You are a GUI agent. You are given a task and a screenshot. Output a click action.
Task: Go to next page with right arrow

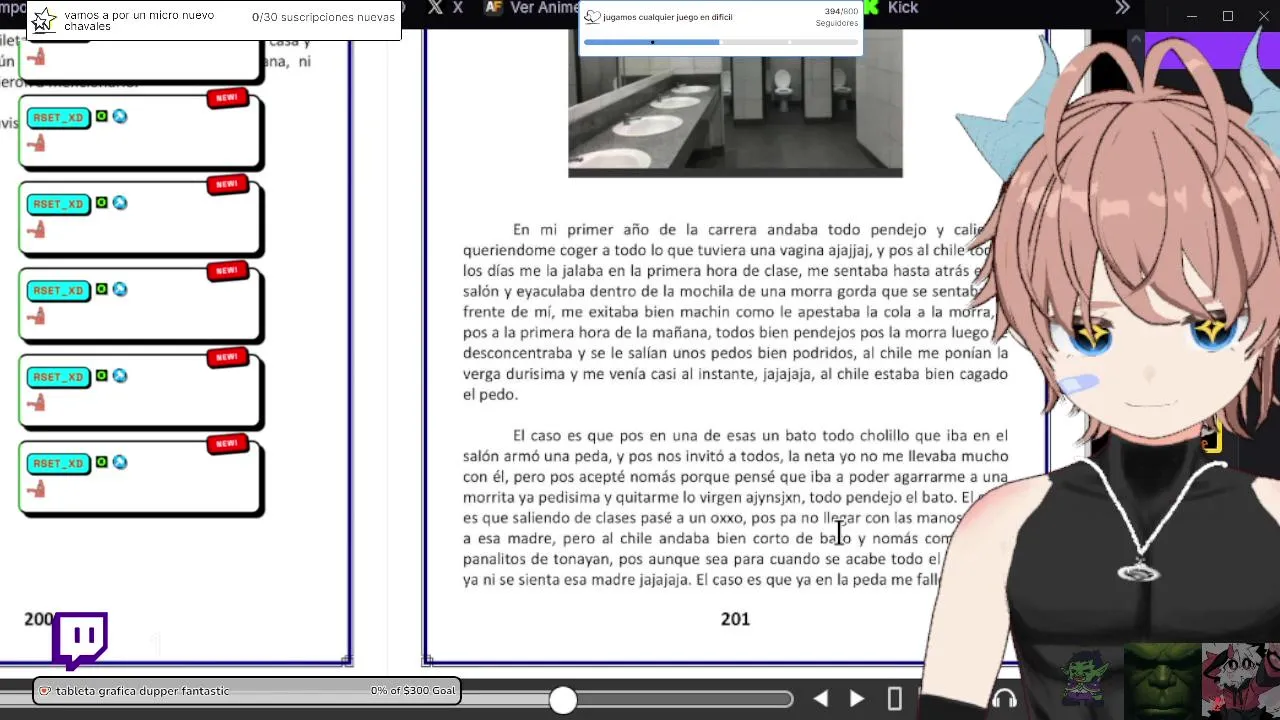(x=857, y=699)
